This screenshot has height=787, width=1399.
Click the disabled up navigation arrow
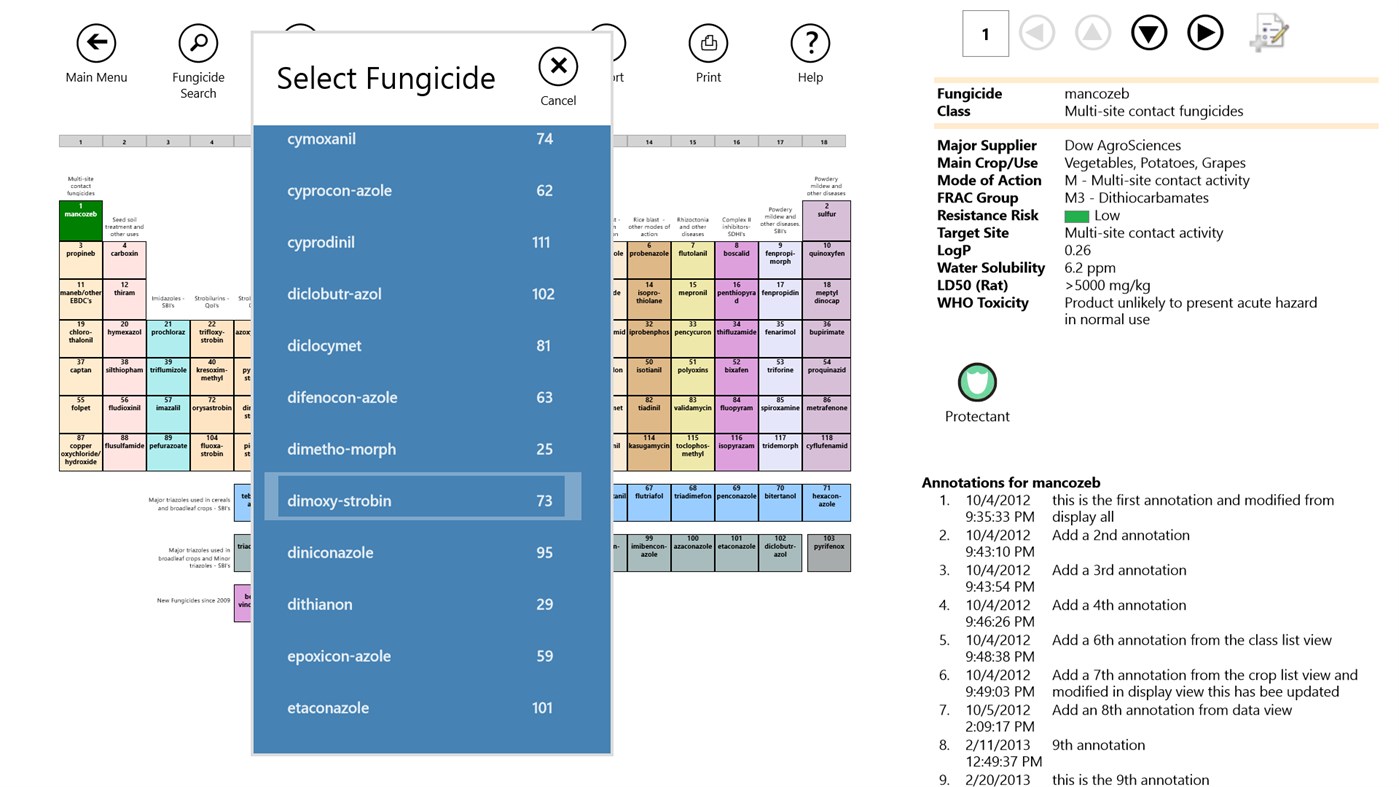[x=1092, y=33]
